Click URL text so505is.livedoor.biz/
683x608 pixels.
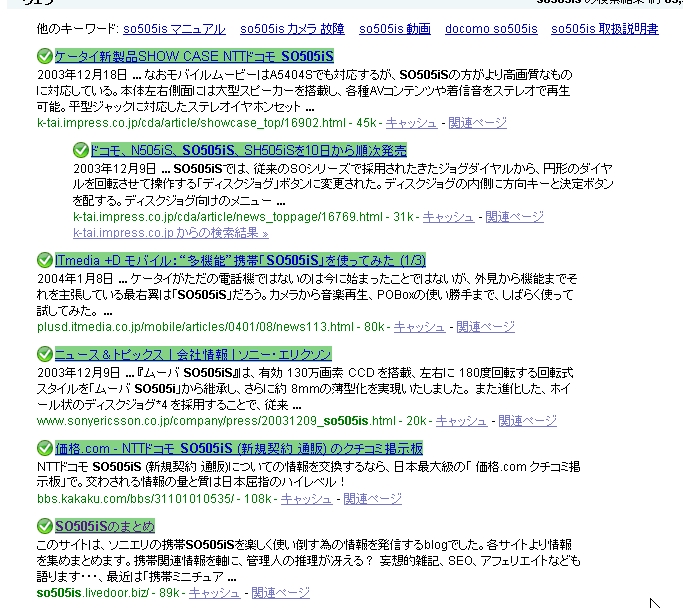click(x=93, y=593)
